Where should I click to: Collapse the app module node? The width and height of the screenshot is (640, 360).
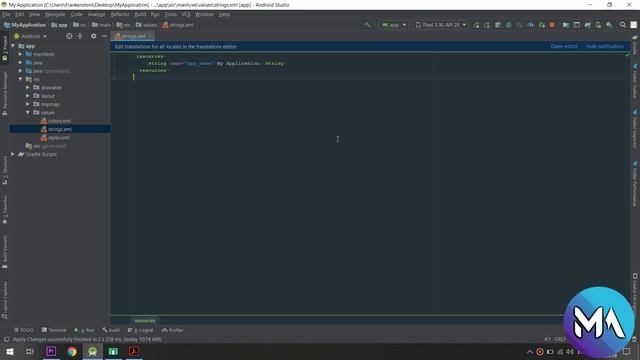tap(13, 46)
